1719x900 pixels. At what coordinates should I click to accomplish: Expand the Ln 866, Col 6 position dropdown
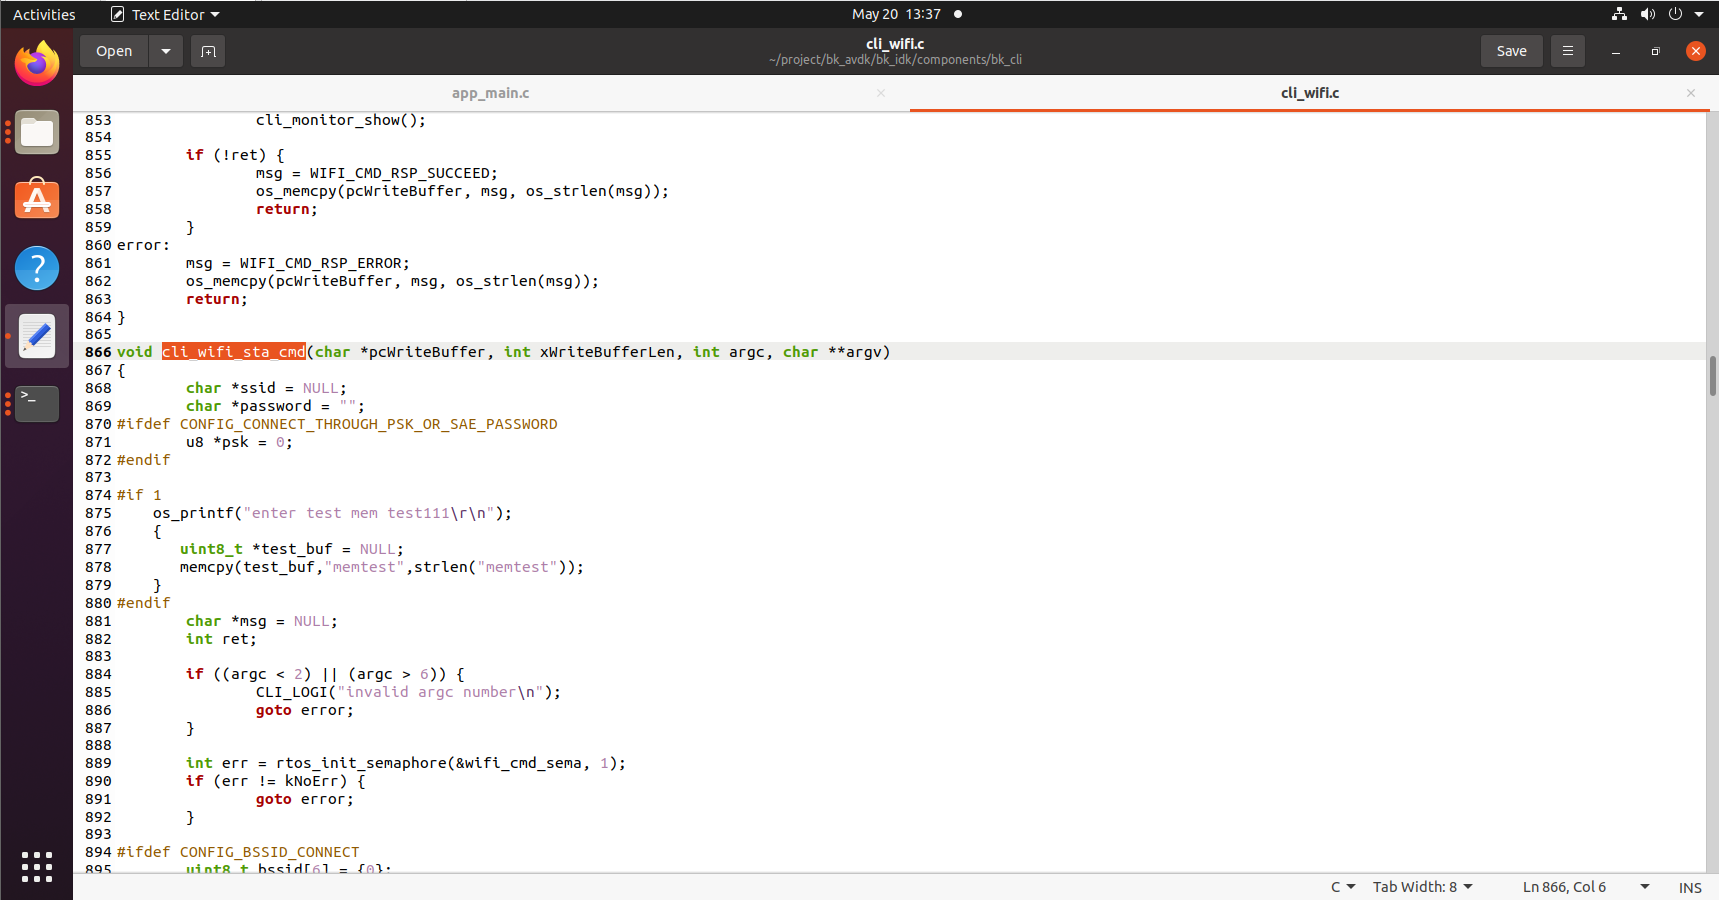1644,887
